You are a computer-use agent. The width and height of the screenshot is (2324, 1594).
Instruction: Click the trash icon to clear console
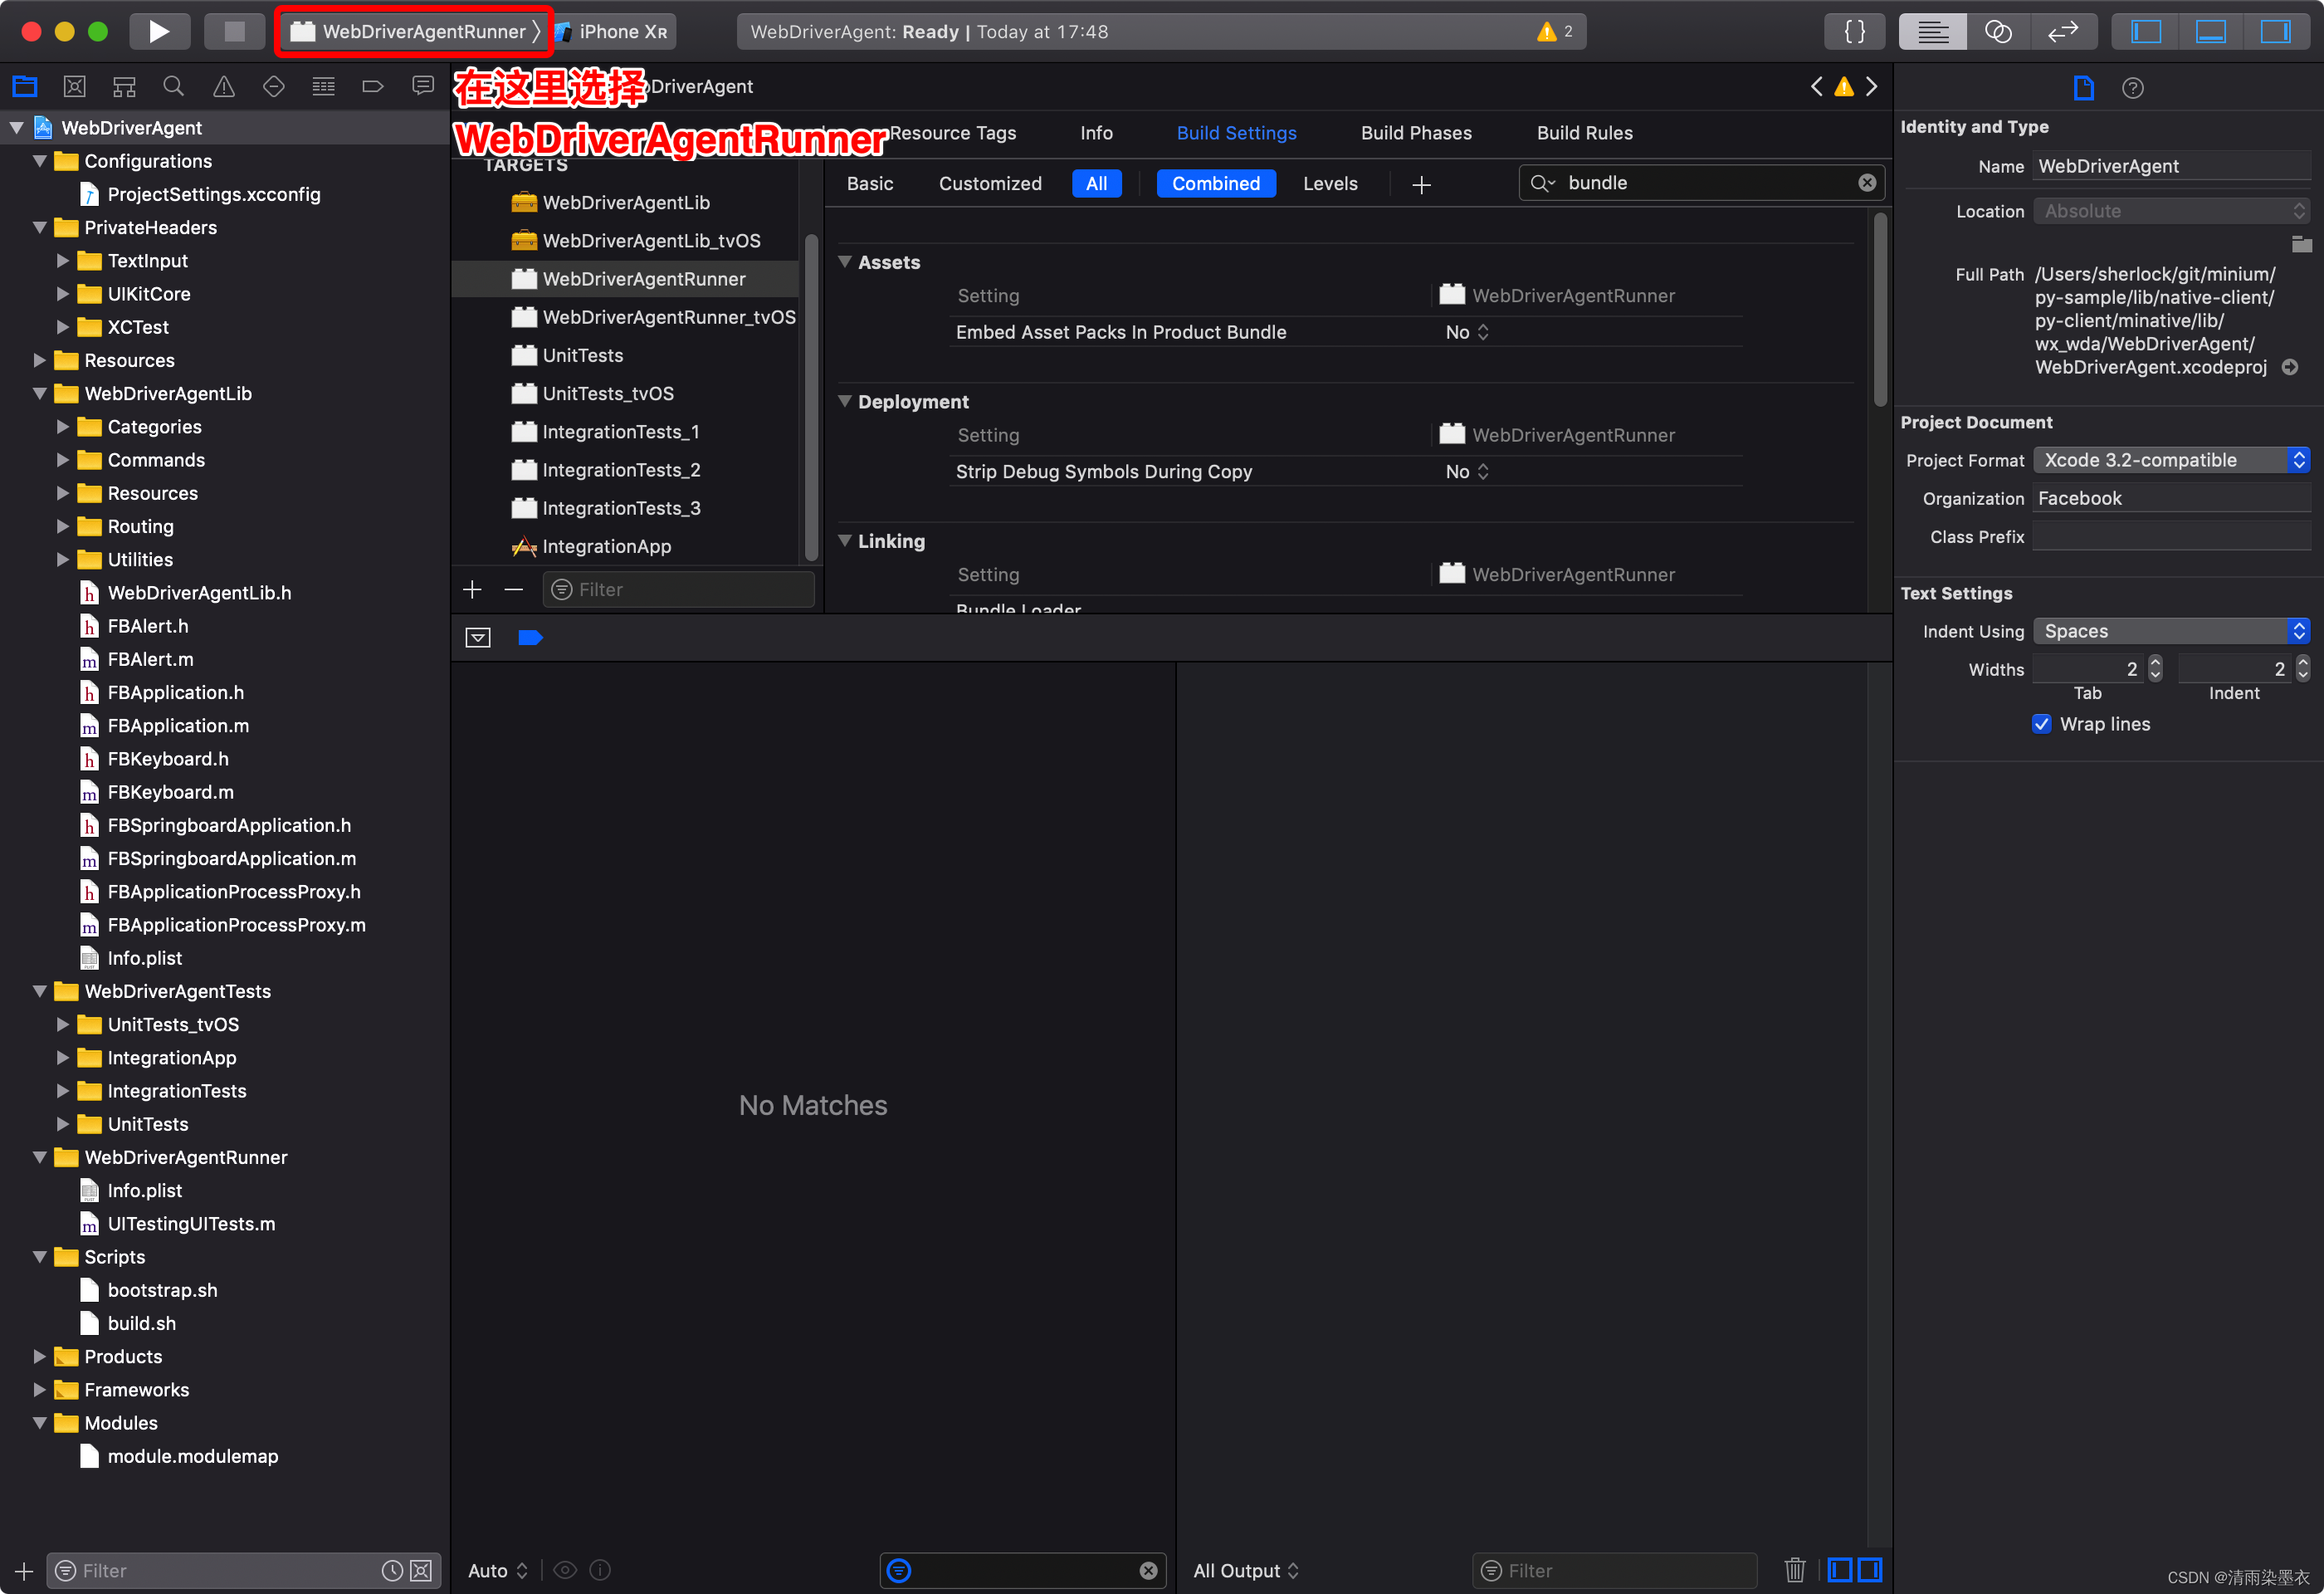click(1794, 1570)
